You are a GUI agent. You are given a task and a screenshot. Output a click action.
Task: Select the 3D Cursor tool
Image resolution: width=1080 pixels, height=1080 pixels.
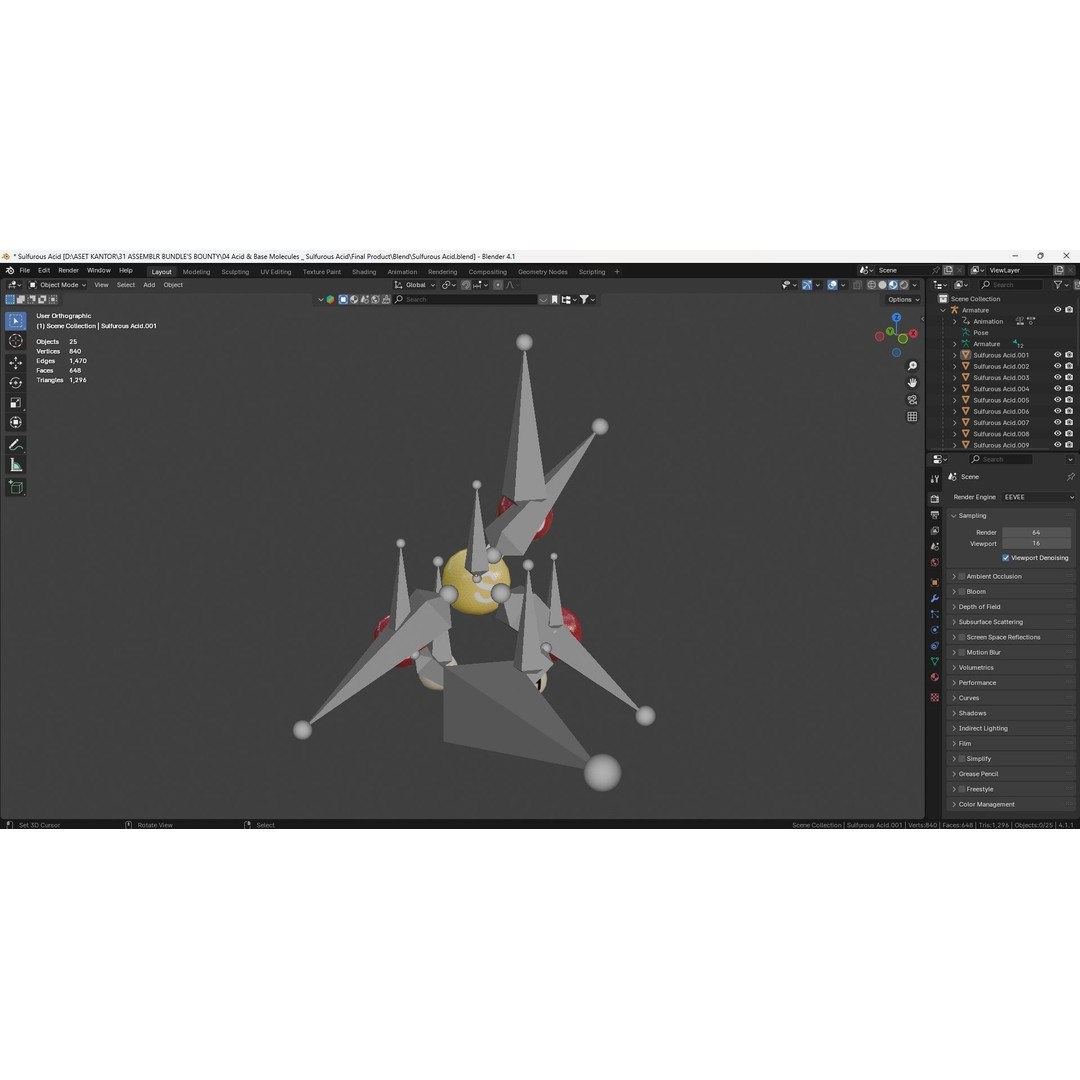point(16,341)
